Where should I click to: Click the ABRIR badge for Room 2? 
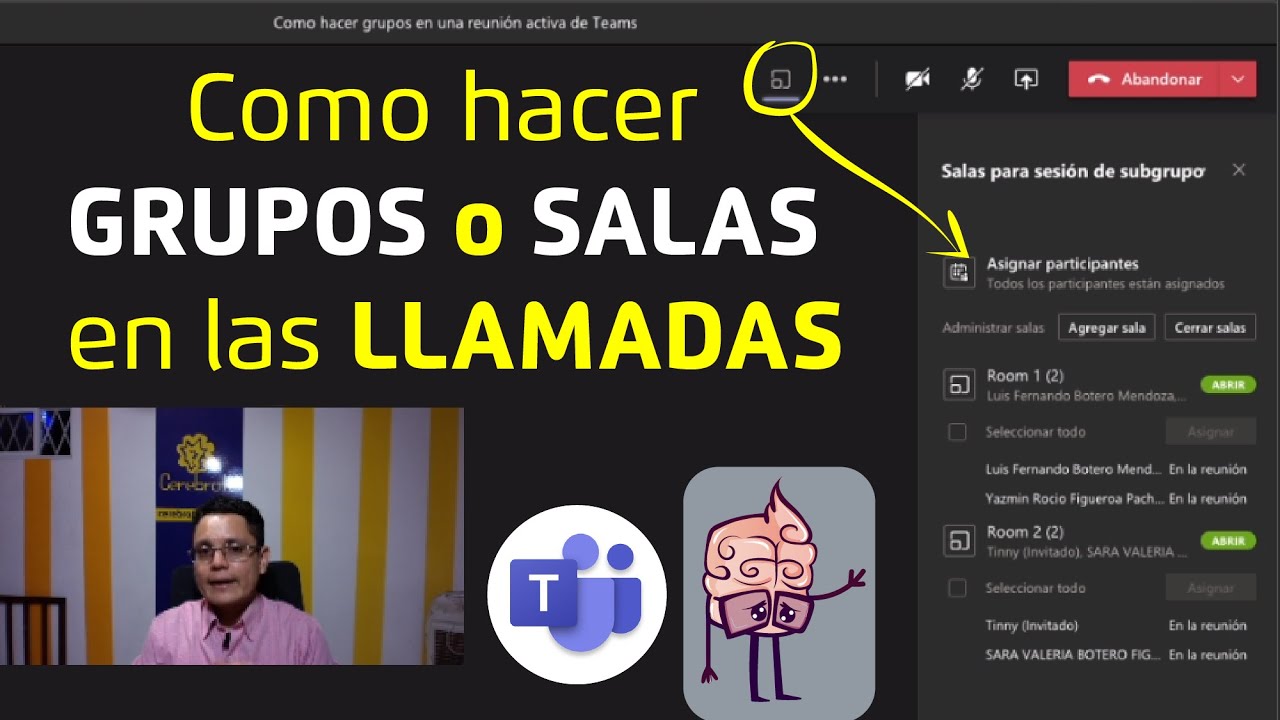(1228, 541)
